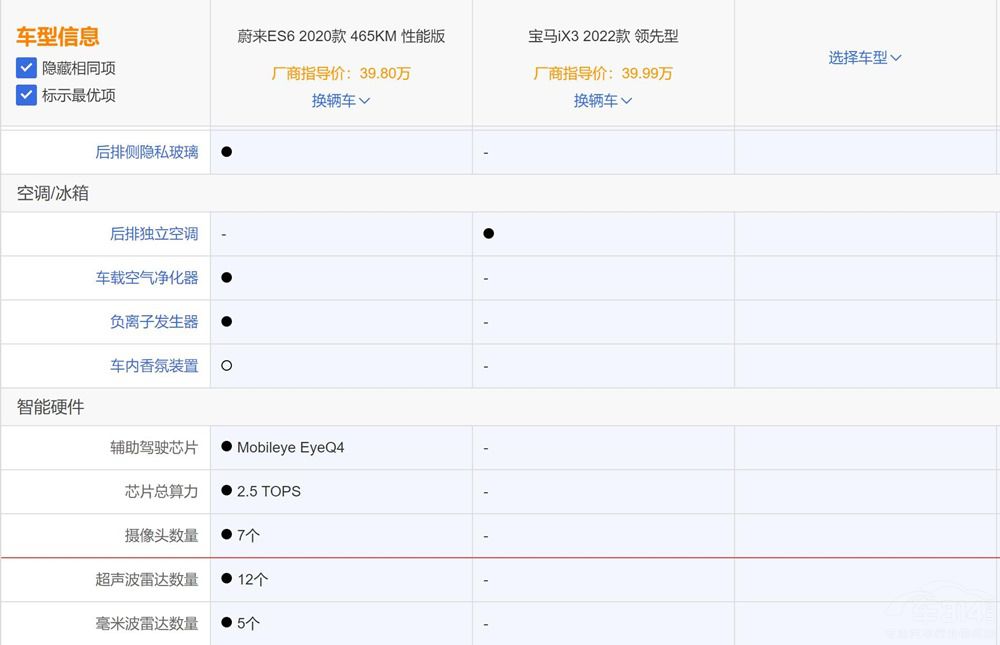Click the 蔚来ES6 2020款 465KM 性能版 title
Viewport: 1000px width, 645px height.
pyautogui.click(x=341, y=36)
